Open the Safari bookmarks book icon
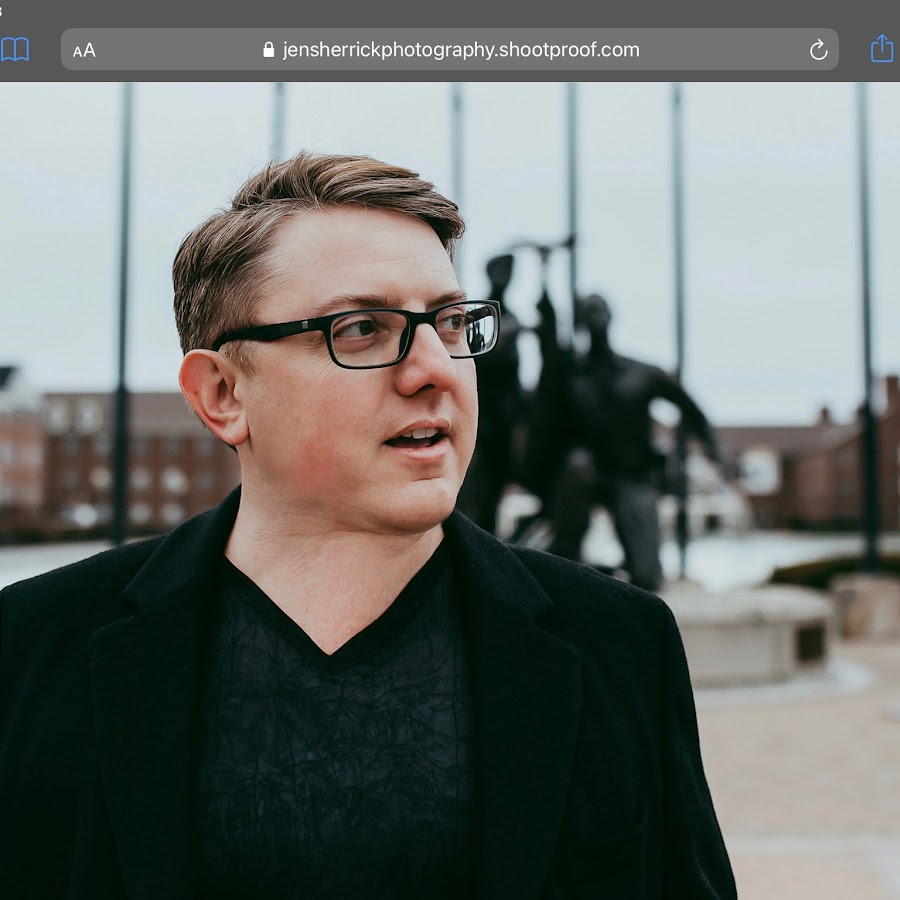The width and height of the screenshot is (900, 900). (14, 50)
